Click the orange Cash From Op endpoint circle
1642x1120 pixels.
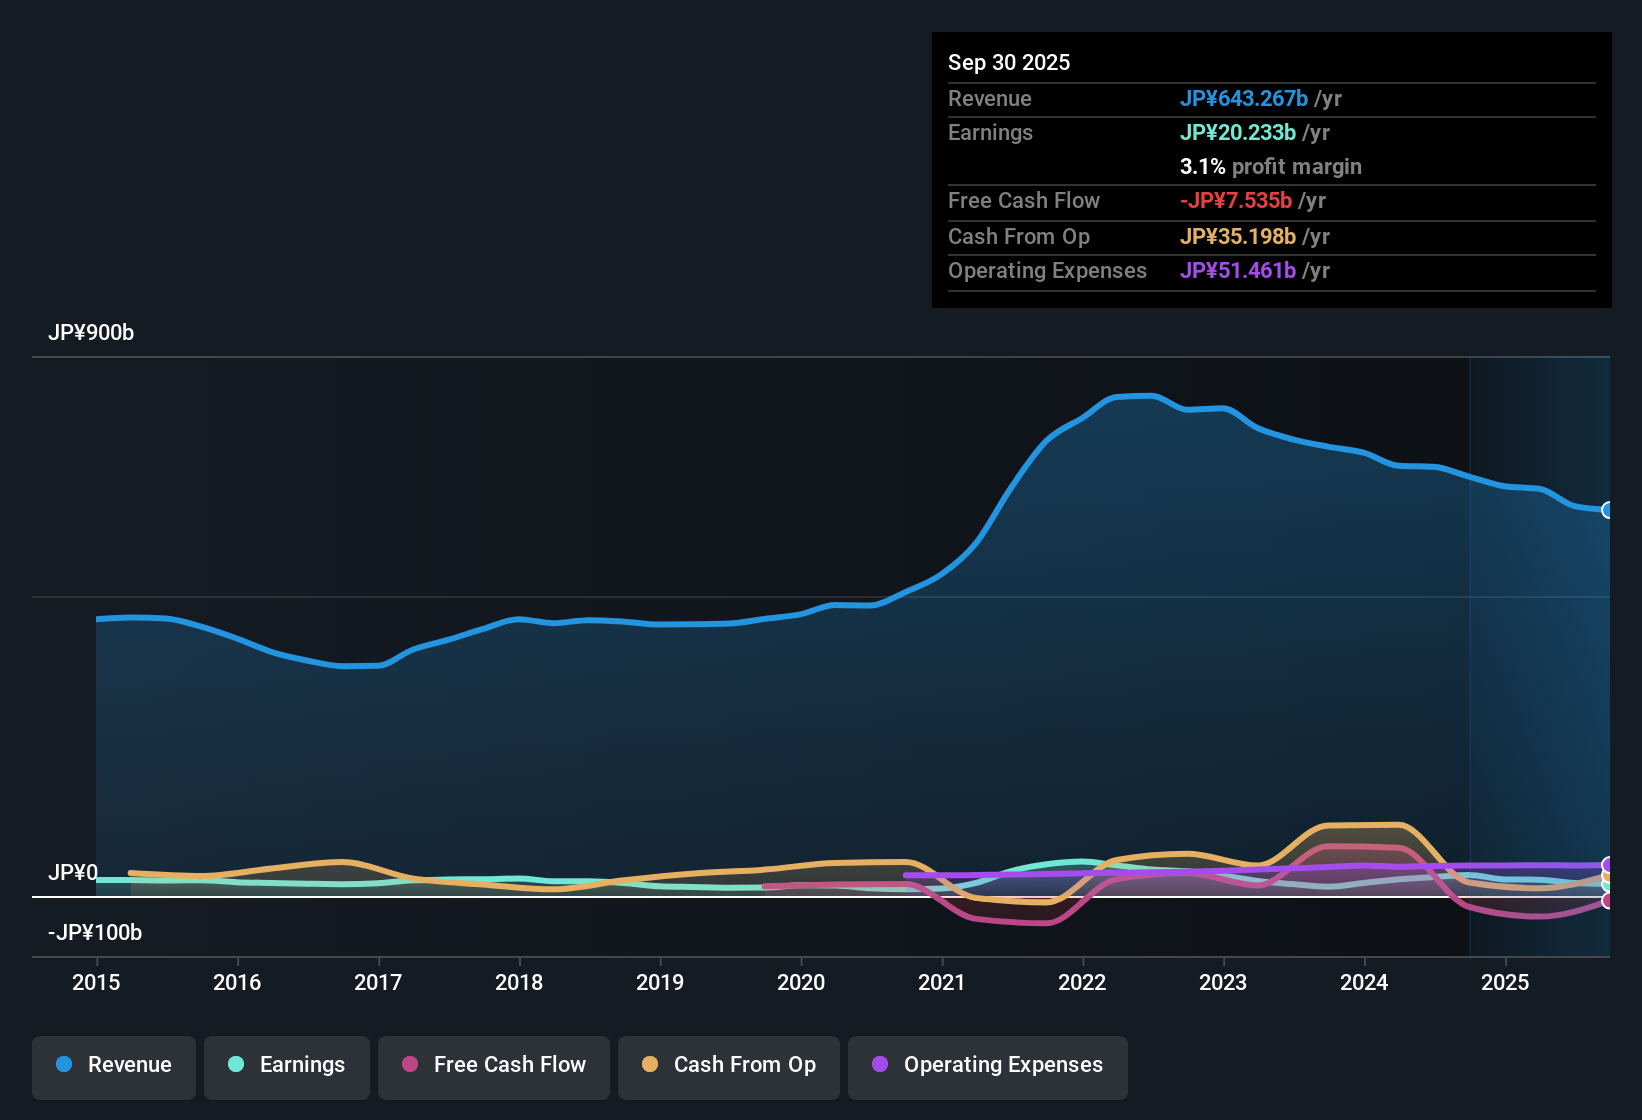1606,877
